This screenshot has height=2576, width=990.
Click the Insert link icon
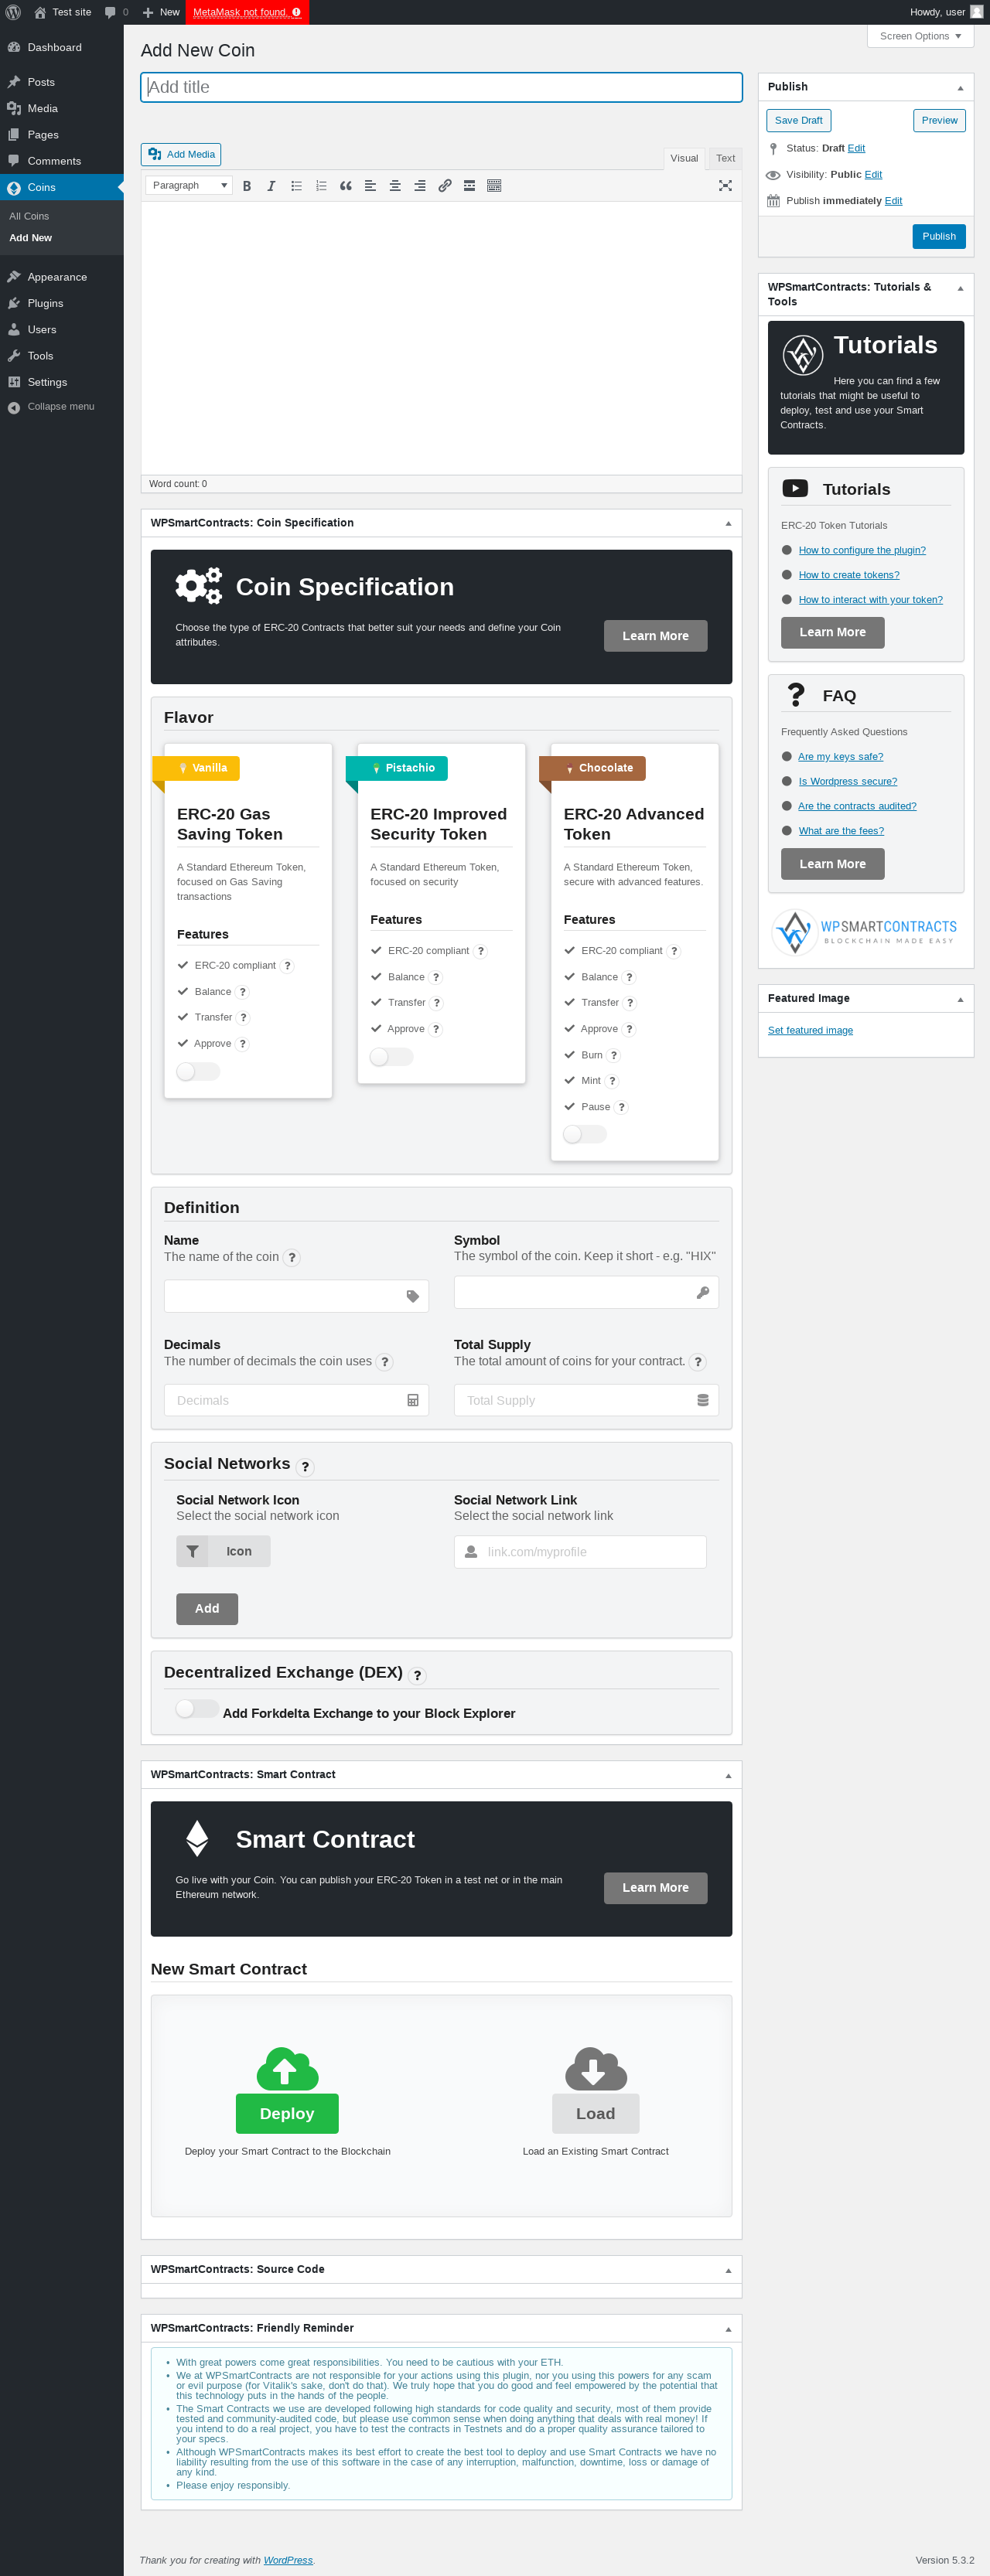tap(445, 186)
